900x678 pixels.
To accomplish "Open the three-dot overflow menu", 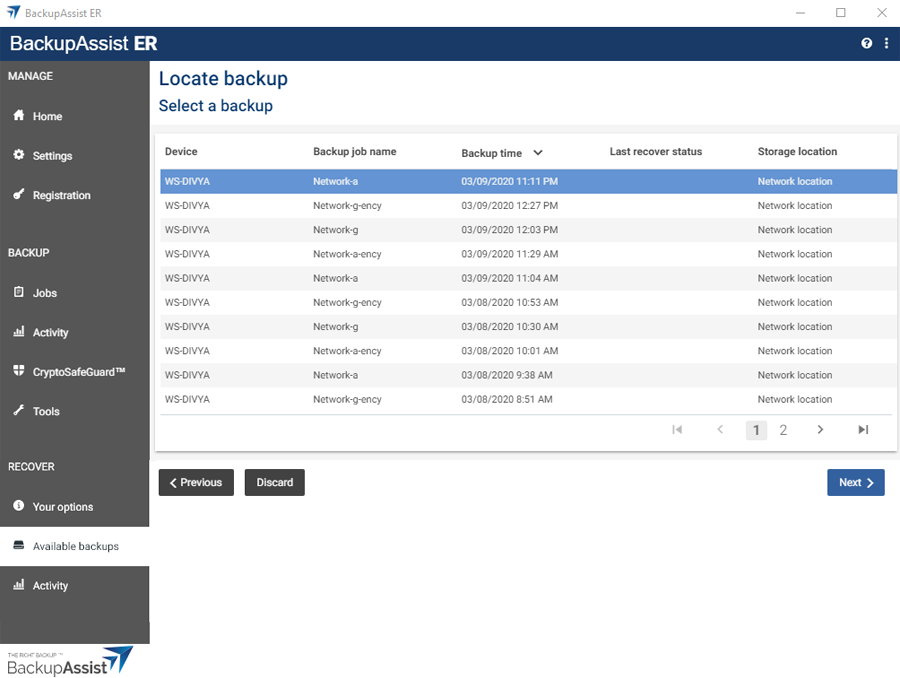I will coord(887,43).
